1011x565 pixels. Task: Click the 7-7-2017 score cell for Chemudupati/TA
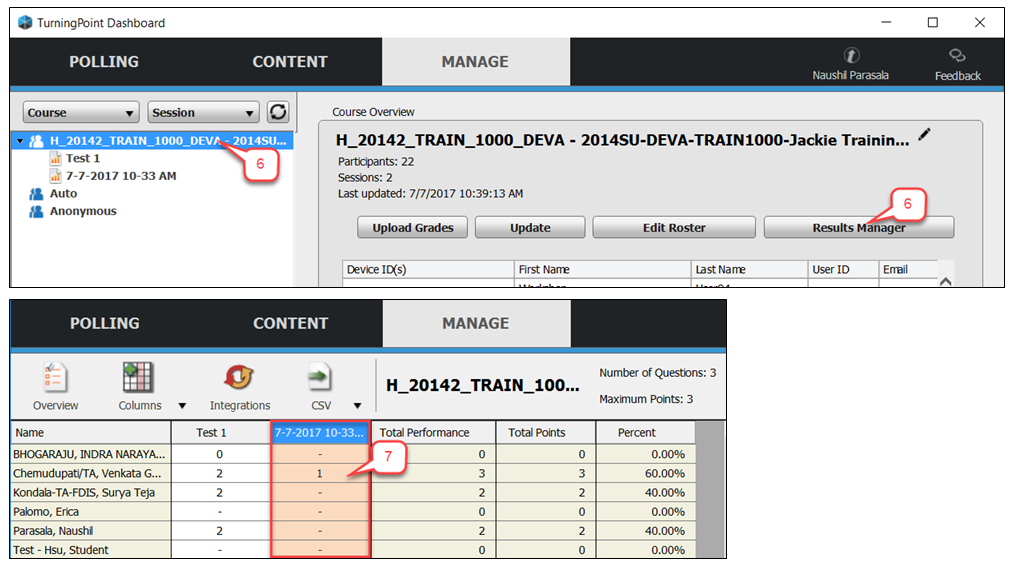(x=320, y=473)
